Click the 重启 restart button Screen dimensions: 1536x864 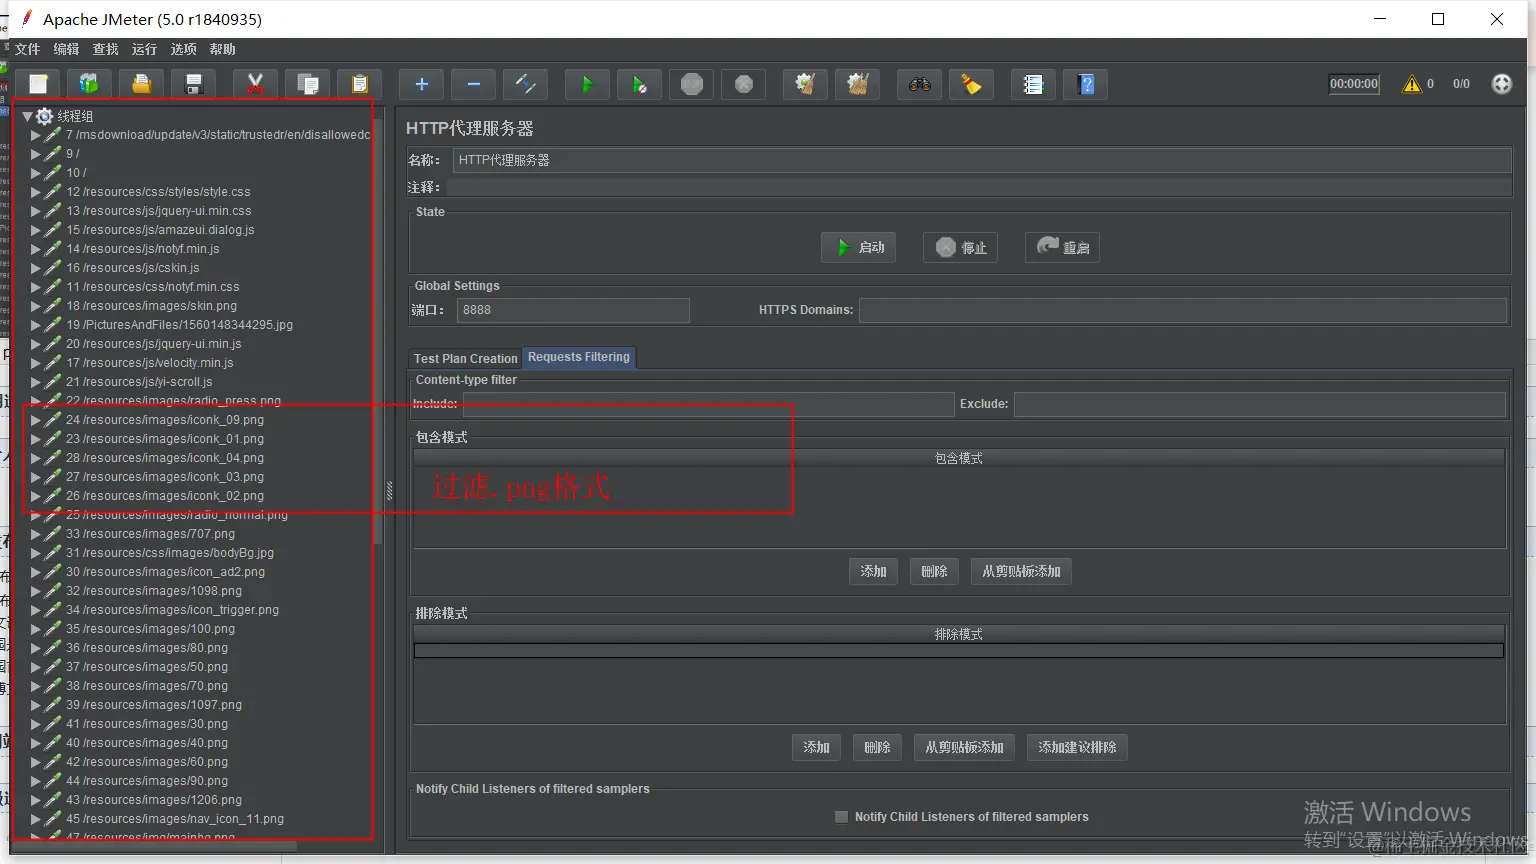click(x=1062, y=247)
